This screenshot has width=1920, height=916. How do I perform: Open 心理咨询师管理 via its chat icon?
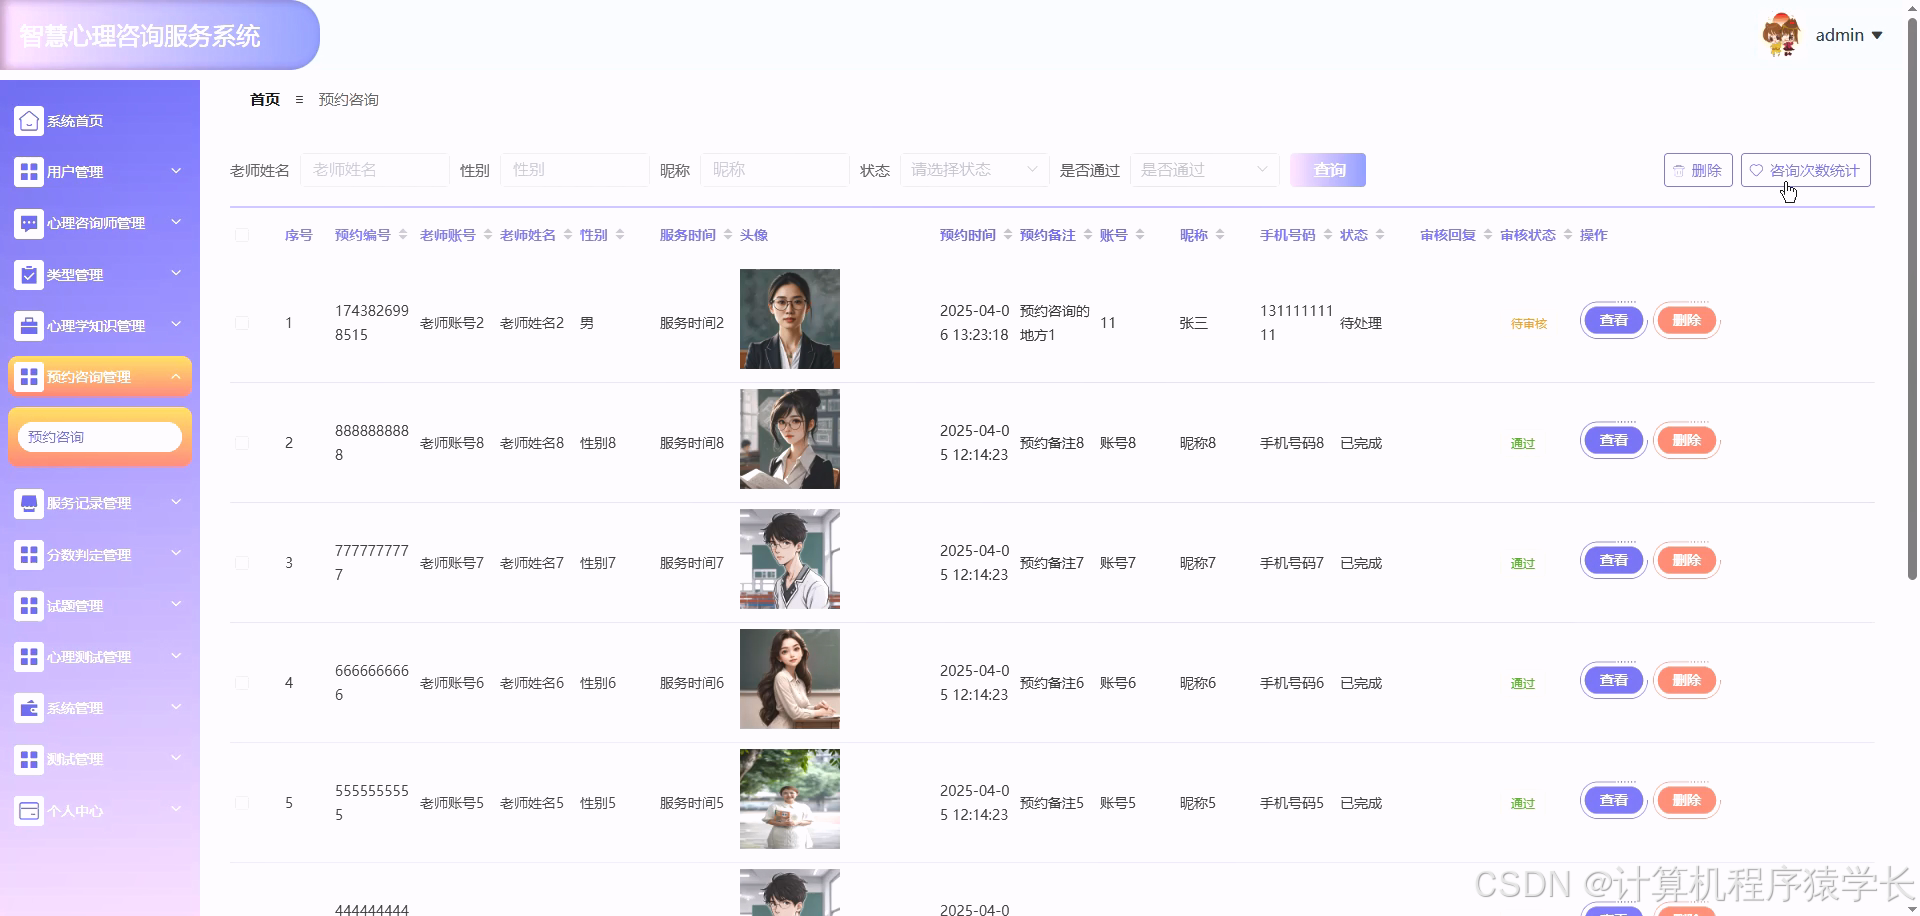(28, 223)
